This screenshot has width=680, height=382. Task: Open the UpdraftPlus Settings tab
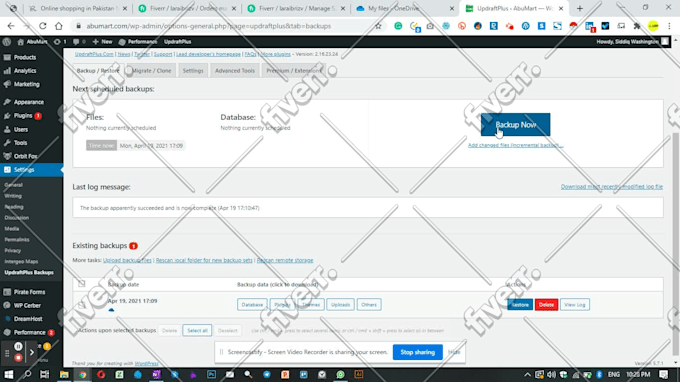(x=193, y=71)
